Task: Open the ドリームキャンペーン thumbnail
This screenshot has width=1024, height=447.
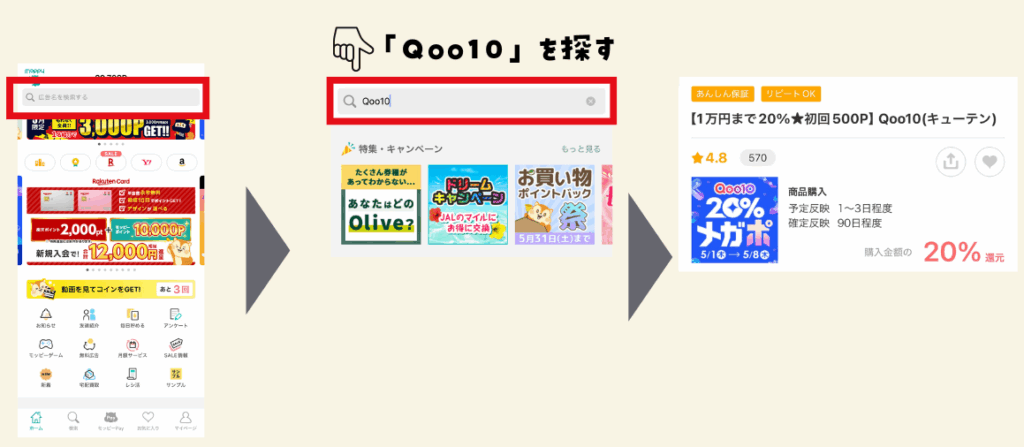Action: [x=468, y=205]
